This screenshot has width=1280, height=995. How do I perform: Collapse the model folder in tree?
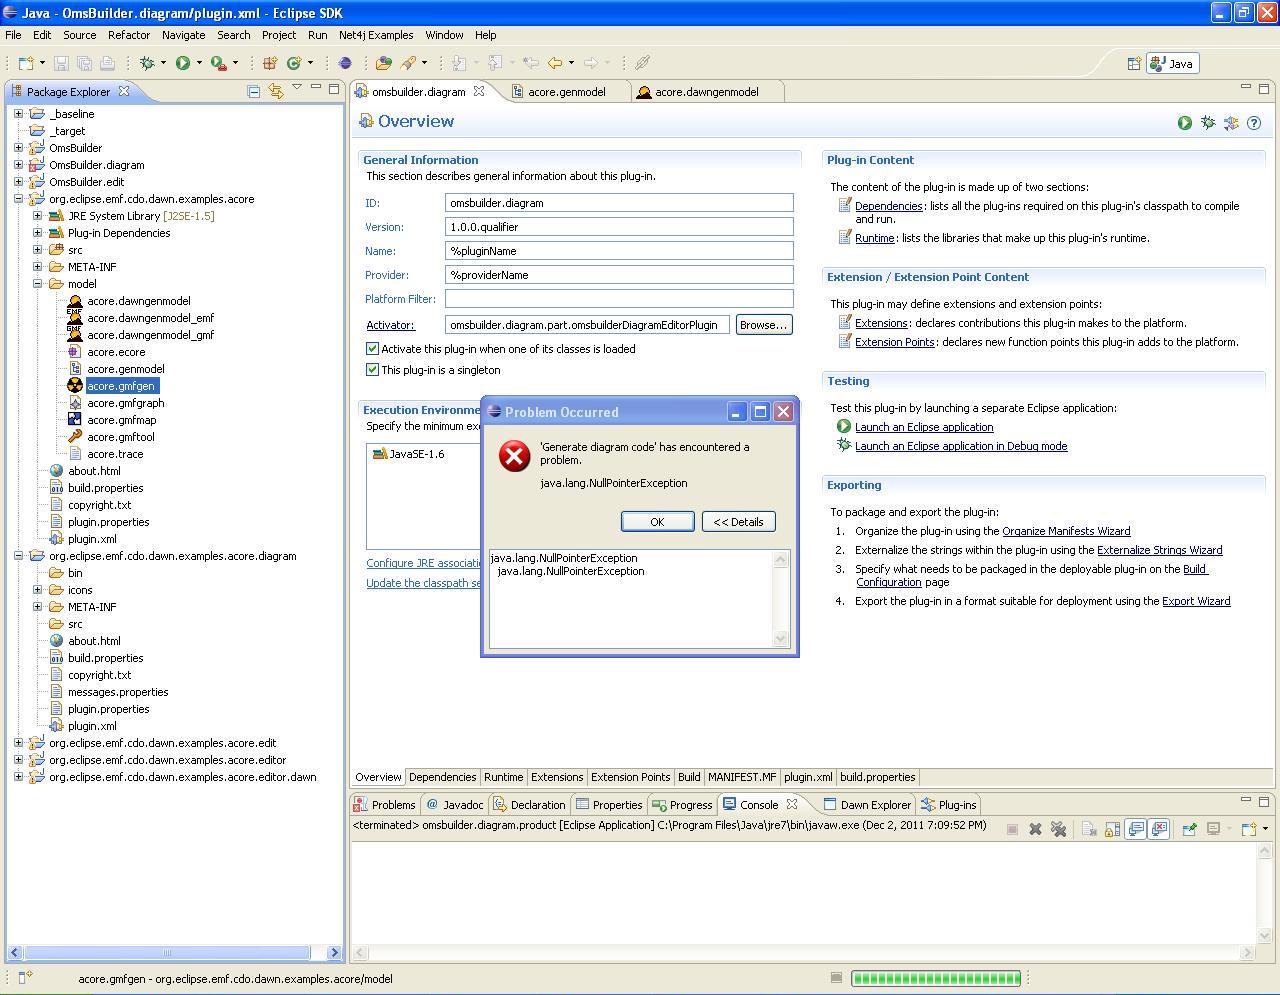point(38,284)
